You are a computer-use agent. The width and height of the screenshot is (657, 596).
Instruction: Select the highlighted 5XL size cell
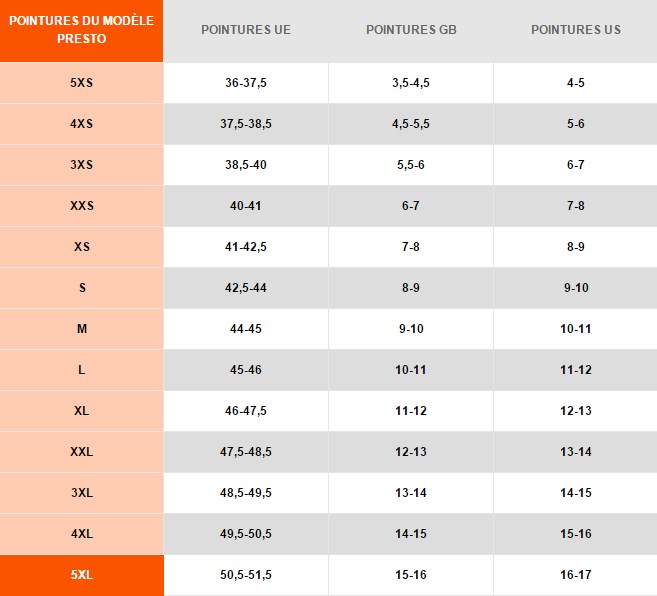click(x=81, y=575)
